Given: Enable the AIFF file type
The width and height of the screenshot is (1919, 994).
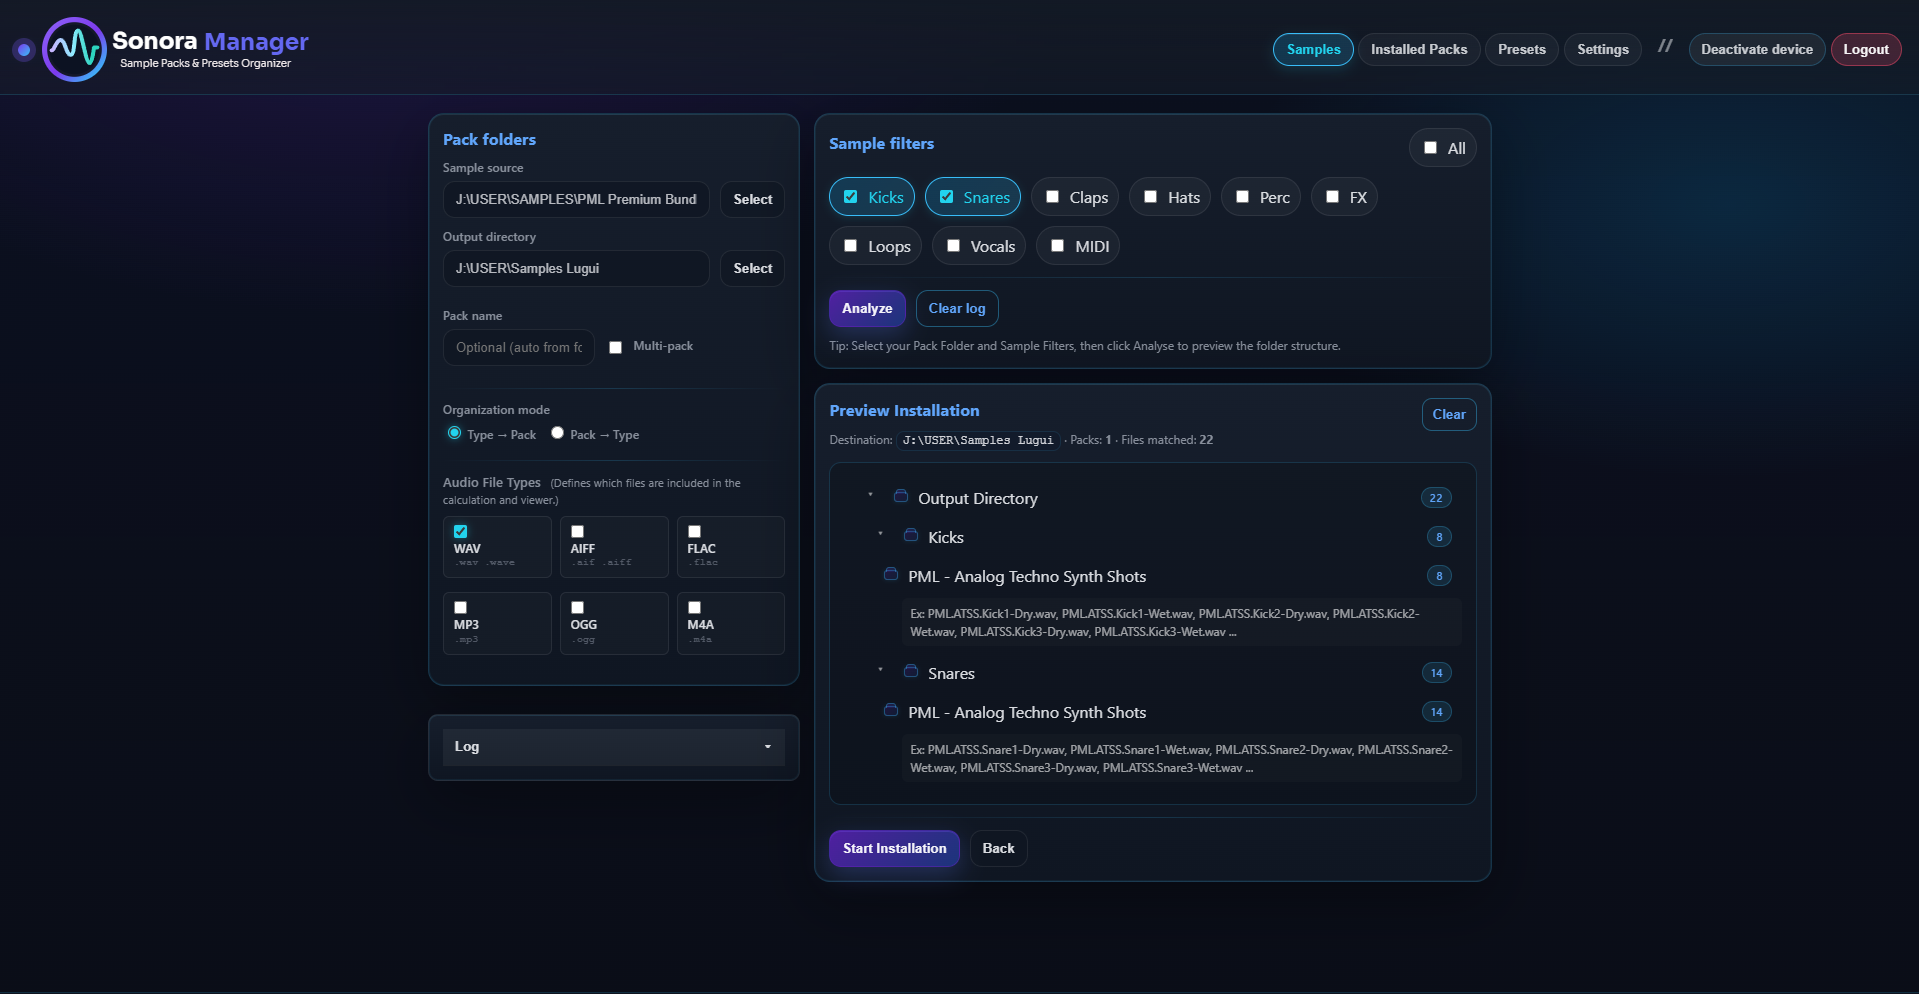Looking at the screenshot, I should coord(578,531).
